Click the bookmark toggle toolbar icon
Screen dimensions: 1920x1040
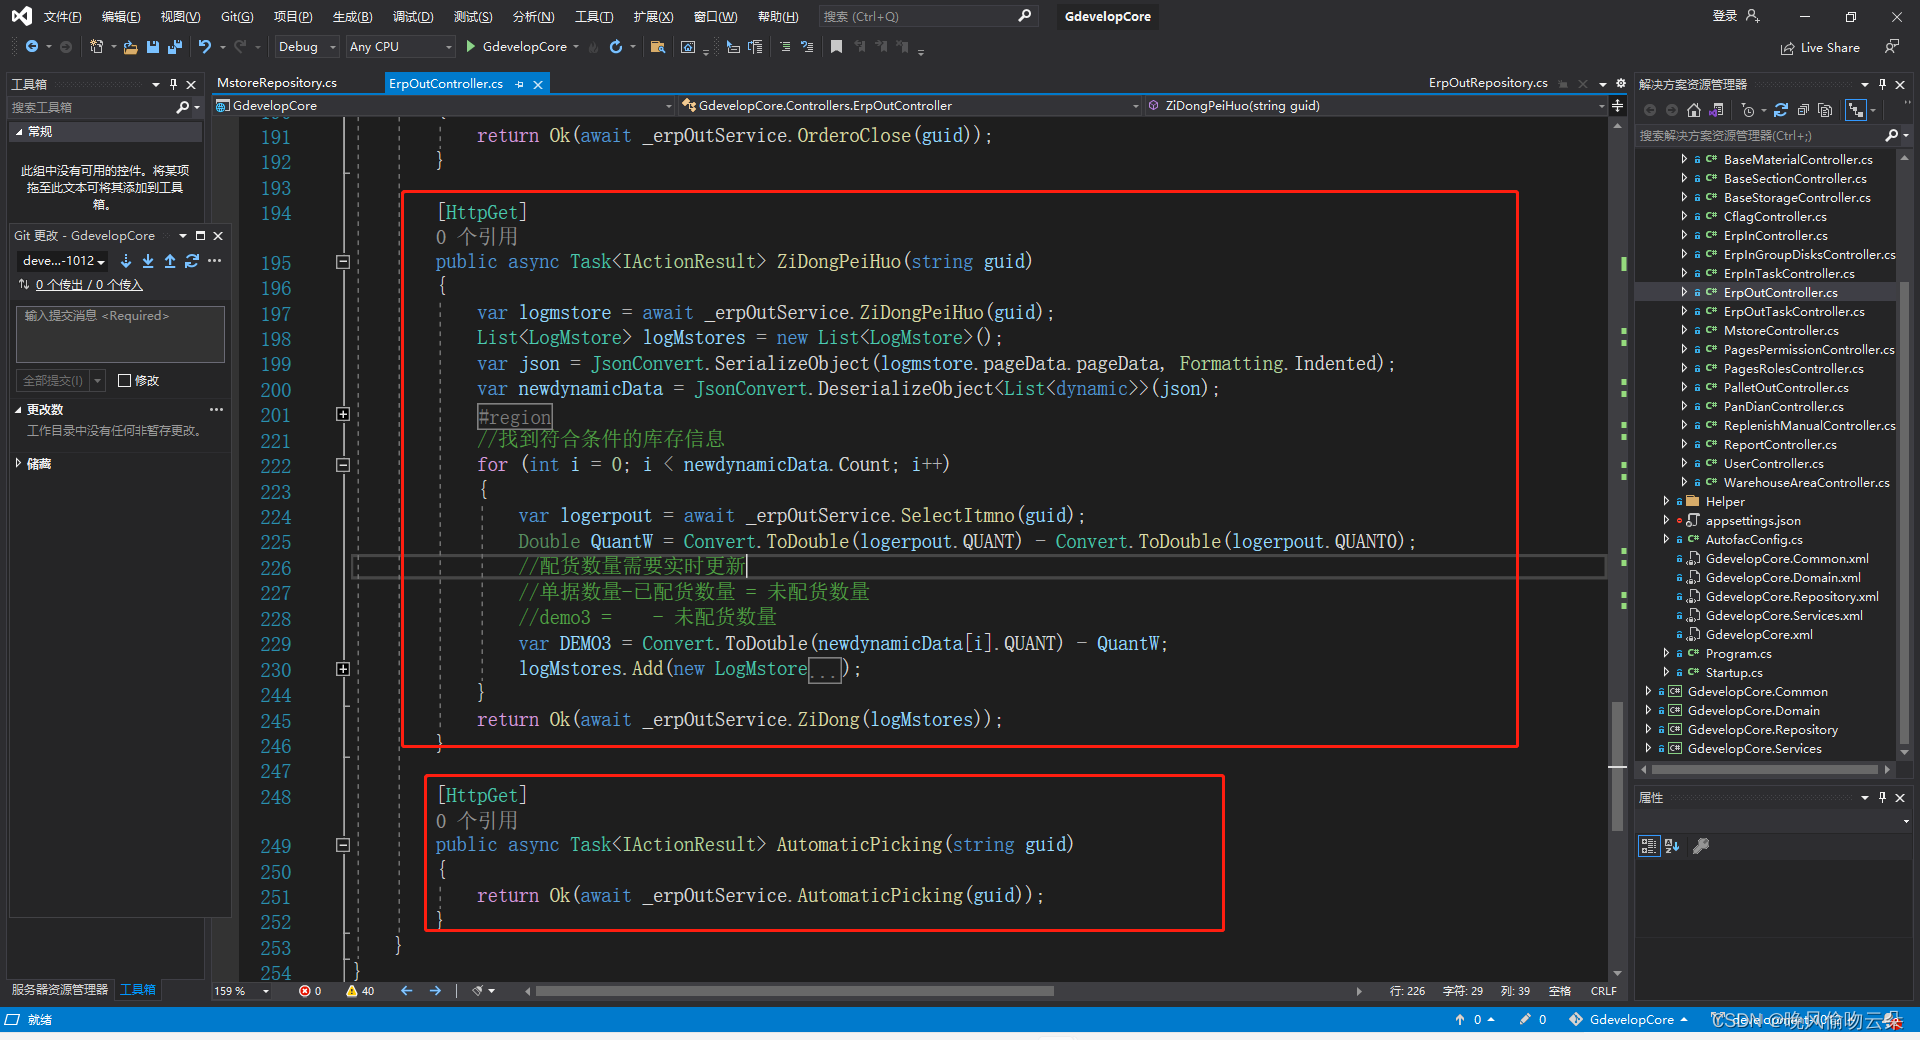click(836, 47)
